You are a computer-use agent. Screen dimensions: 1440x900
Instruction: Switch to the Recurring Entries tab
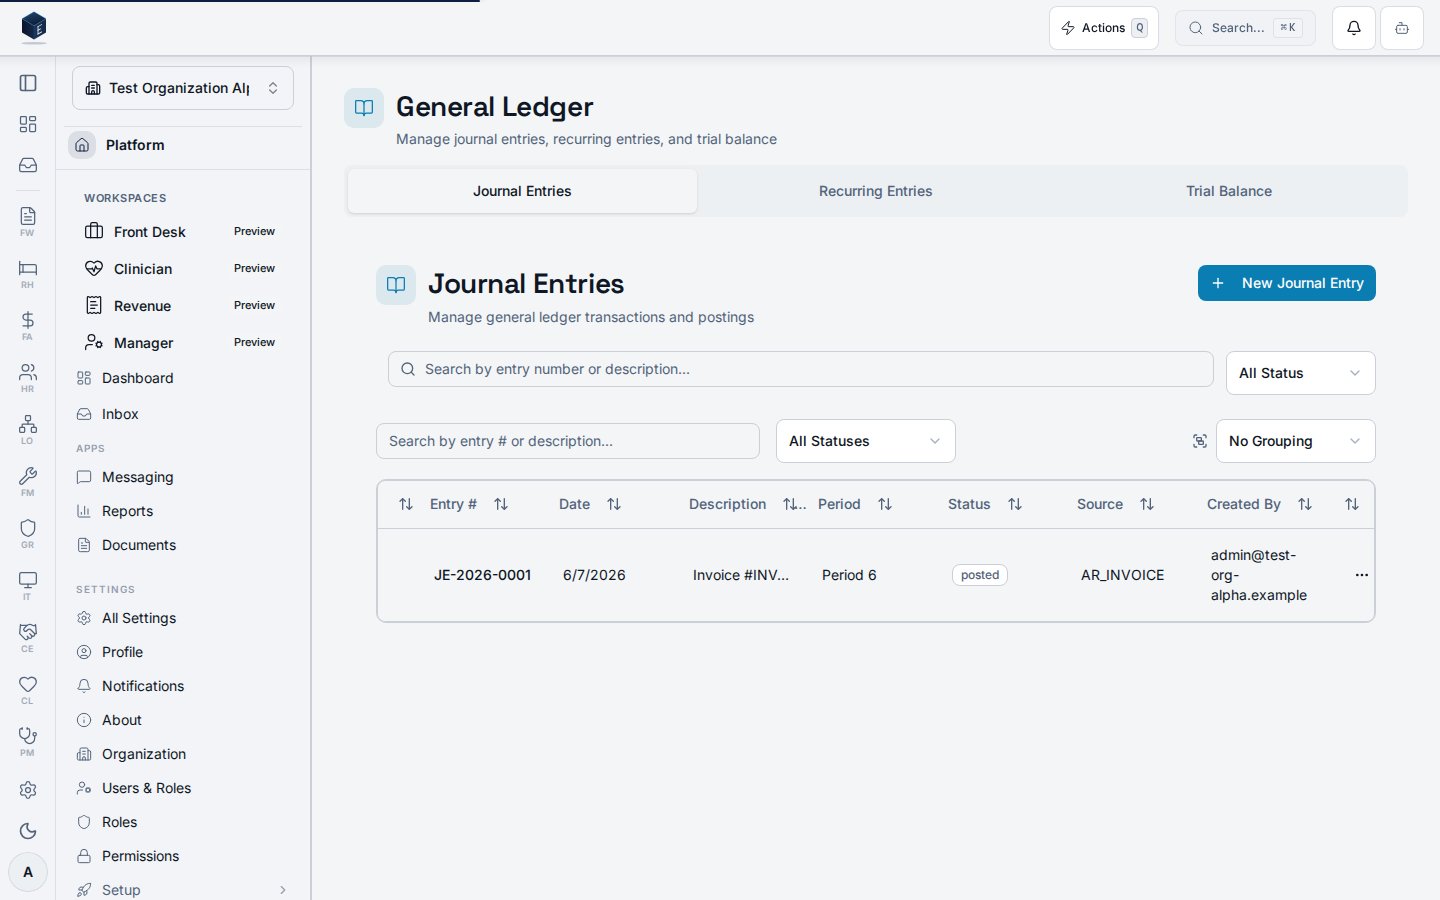coord(875,191)
